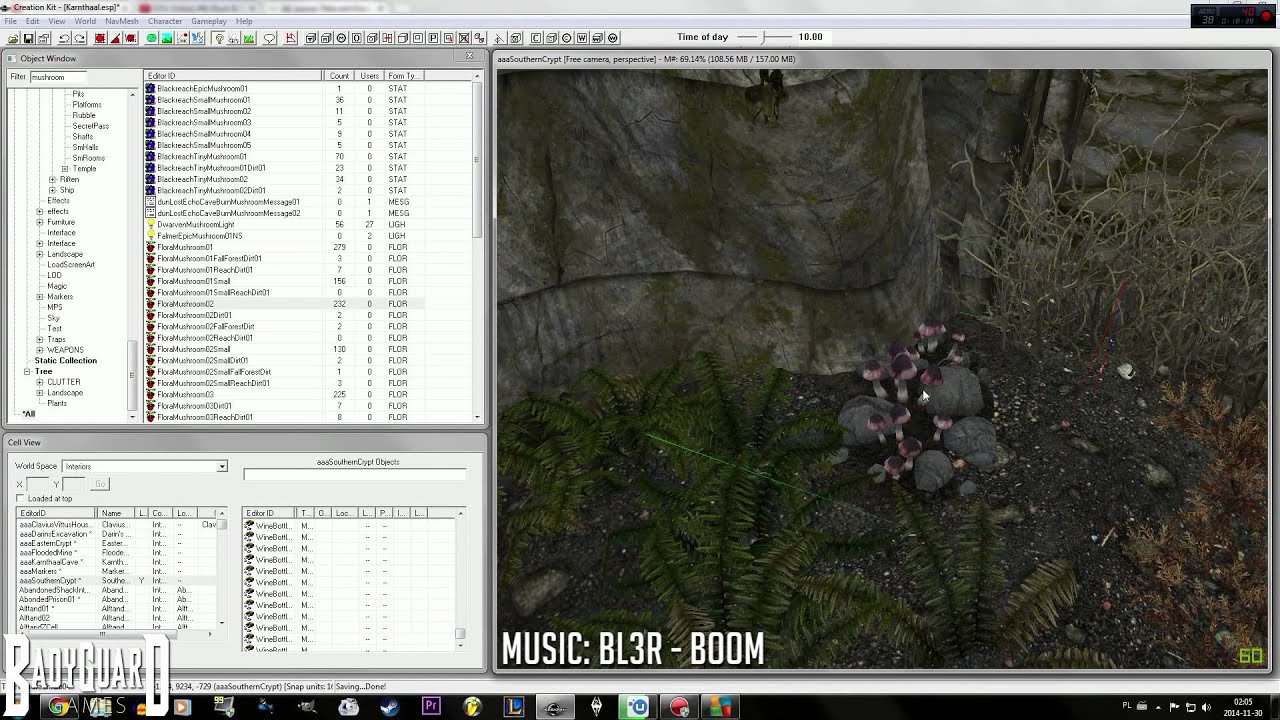Image resolution: width=1280 pixels, height=720 pixels.
Task: Enable the Loaded at top checkbox
Action: (20, 498)
